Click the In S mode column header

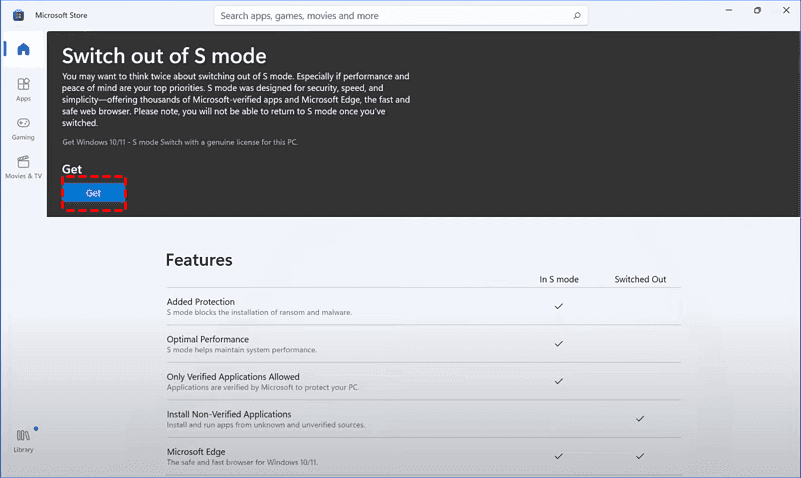[558, 279]
